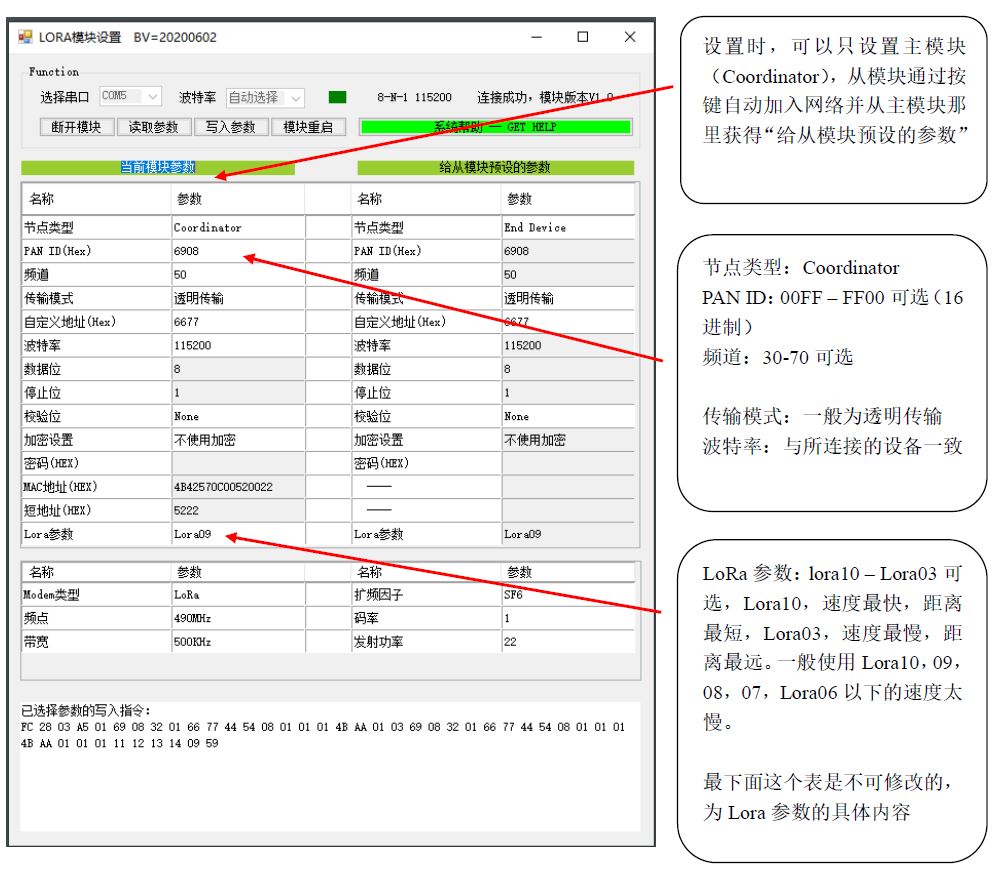Click 自定义地址 value 6677 in current module
996x869 pixels.
click(x=238, y=322)
